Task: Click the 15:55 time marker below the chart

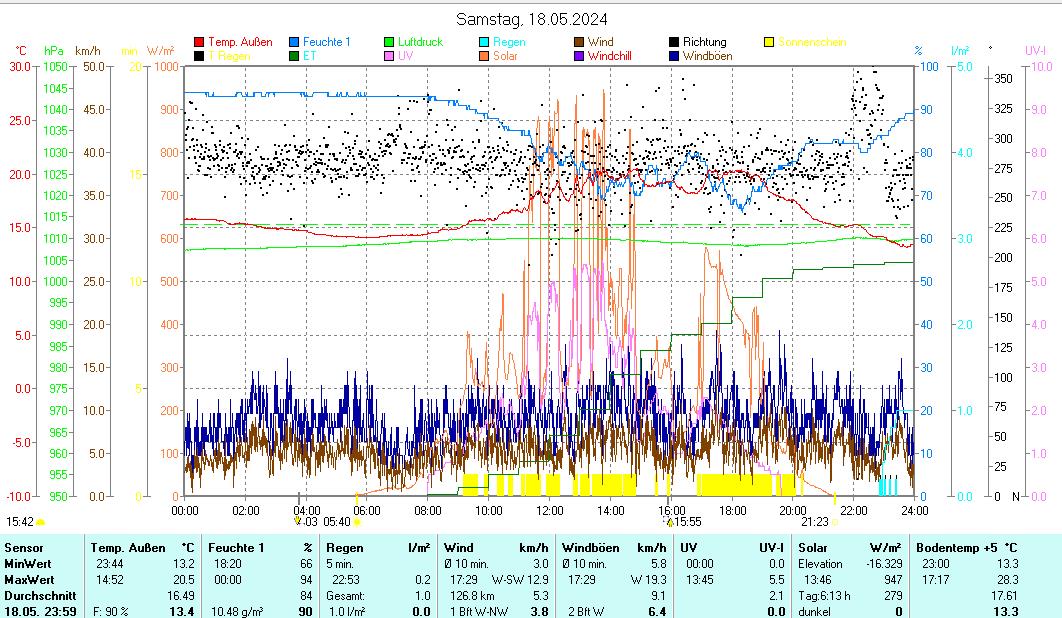Action: point(686,521)
